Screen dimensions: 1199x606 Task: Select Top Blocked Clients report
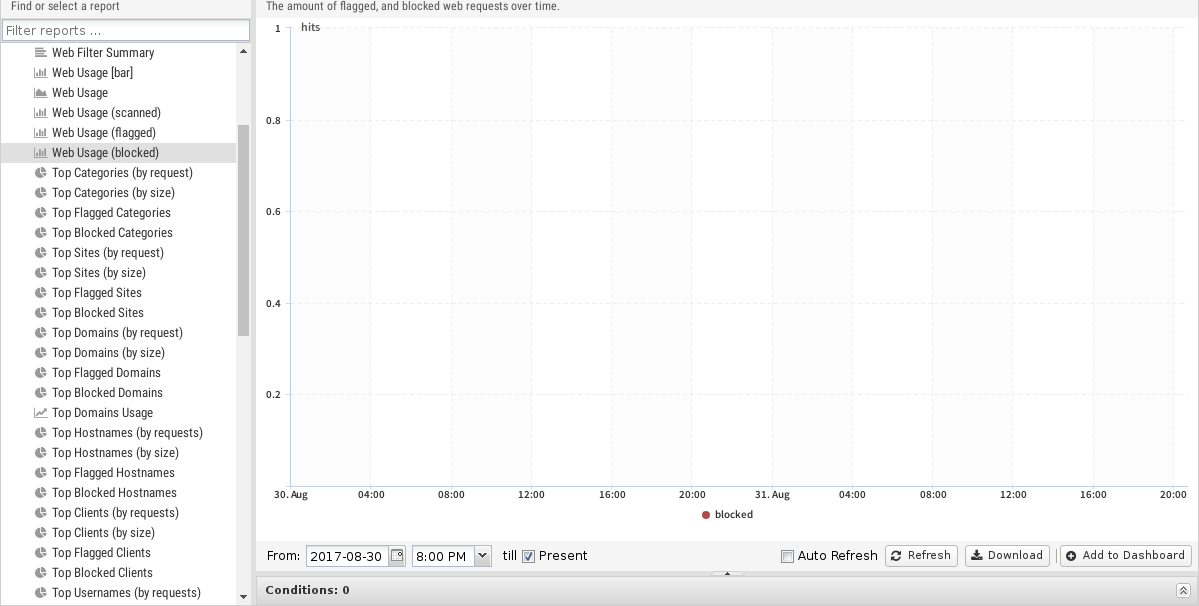point(102,572)
